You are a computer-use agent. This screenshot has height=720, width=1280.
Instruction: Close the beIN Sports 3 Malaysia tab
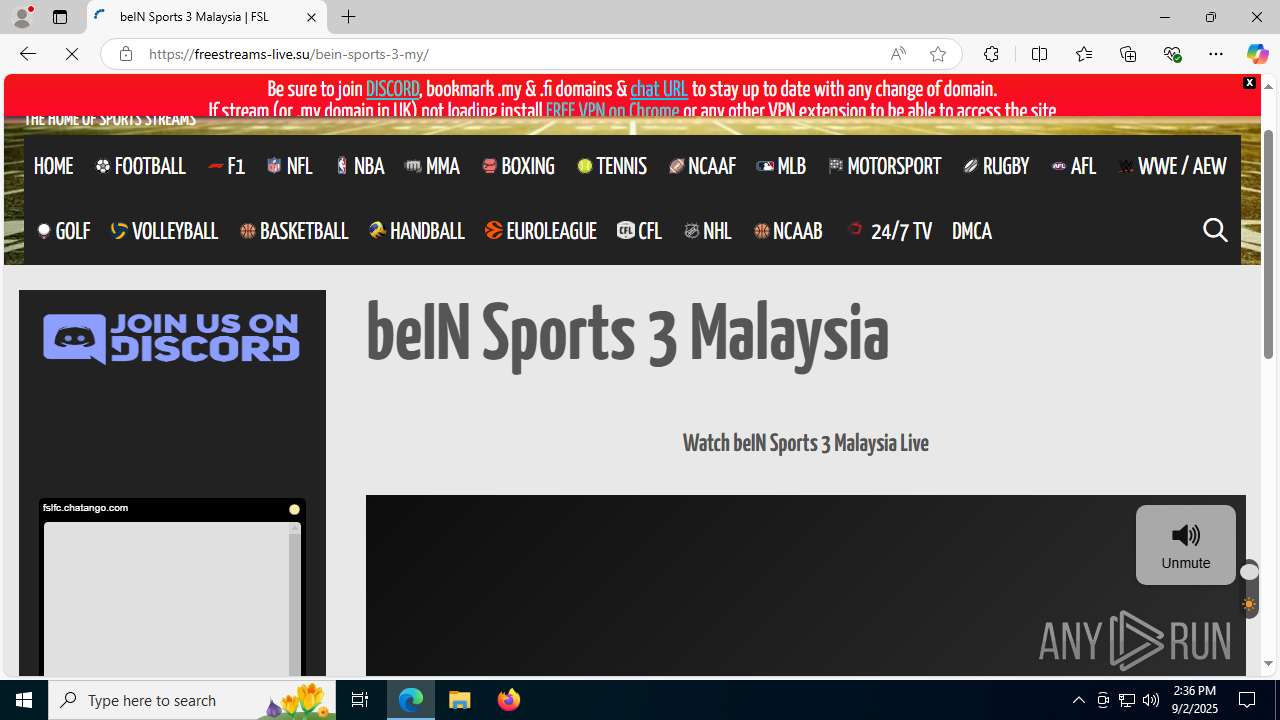(x=311, y=17)
